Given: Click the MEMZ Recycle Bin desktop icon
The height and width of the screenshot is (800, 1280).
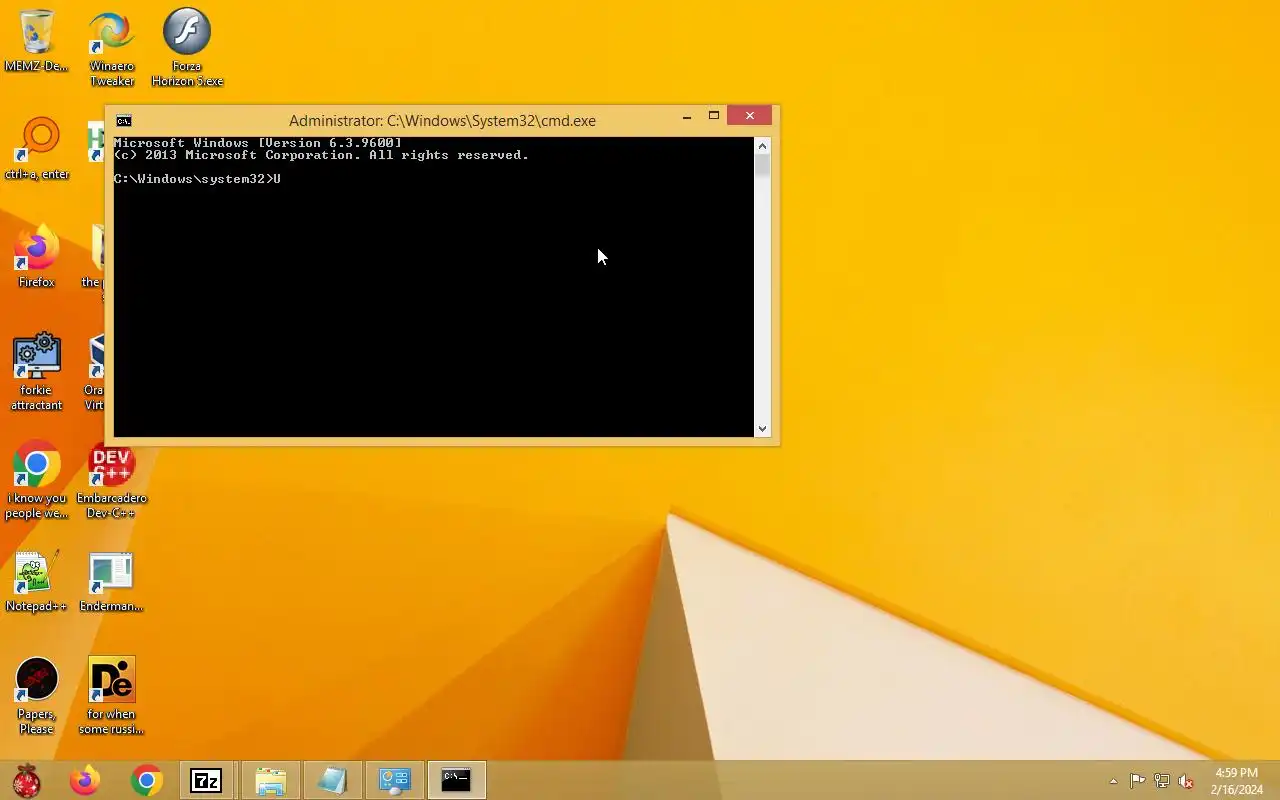Looking at the screenshot, I should (x=37, y=41).
